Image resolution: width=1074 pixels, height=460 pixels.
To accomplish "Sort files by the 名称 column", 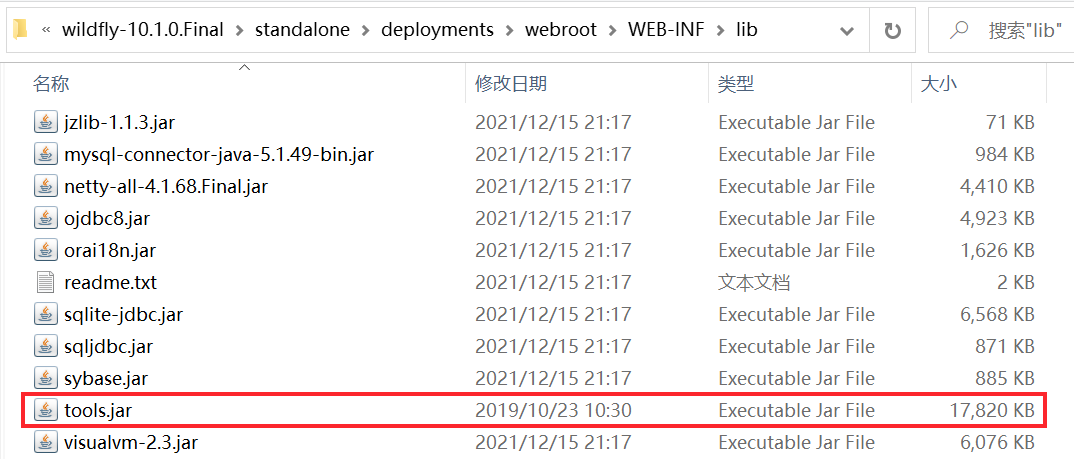I will [52, 84].
